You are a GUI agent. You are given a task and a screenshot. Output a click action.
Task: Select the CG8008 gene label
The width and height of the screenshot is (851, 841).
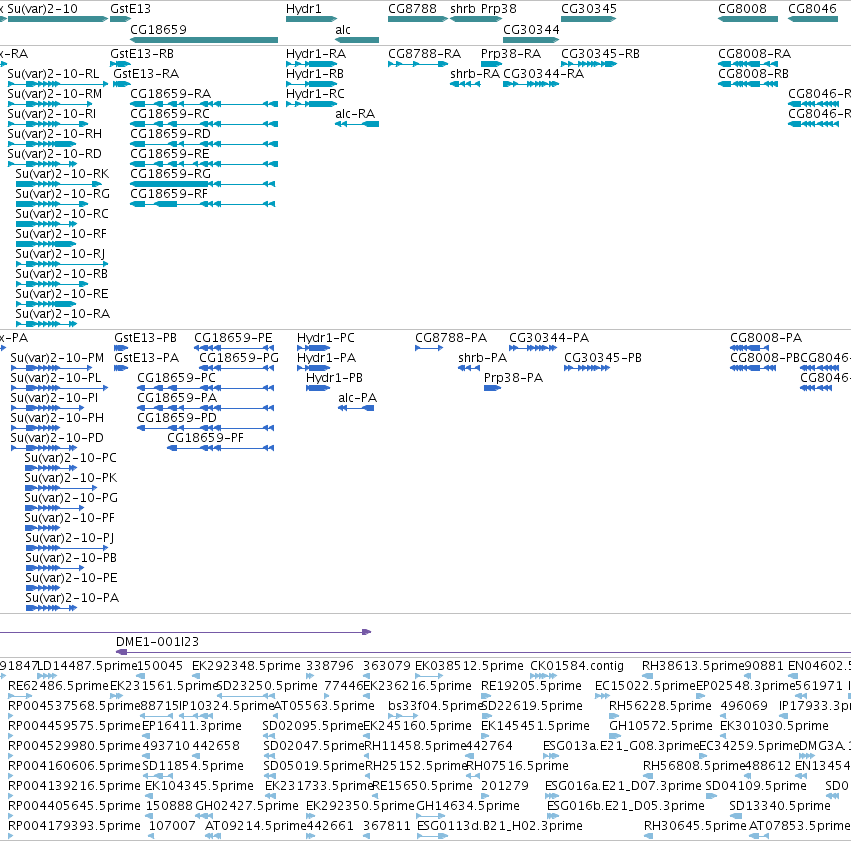tap(742, 9)
